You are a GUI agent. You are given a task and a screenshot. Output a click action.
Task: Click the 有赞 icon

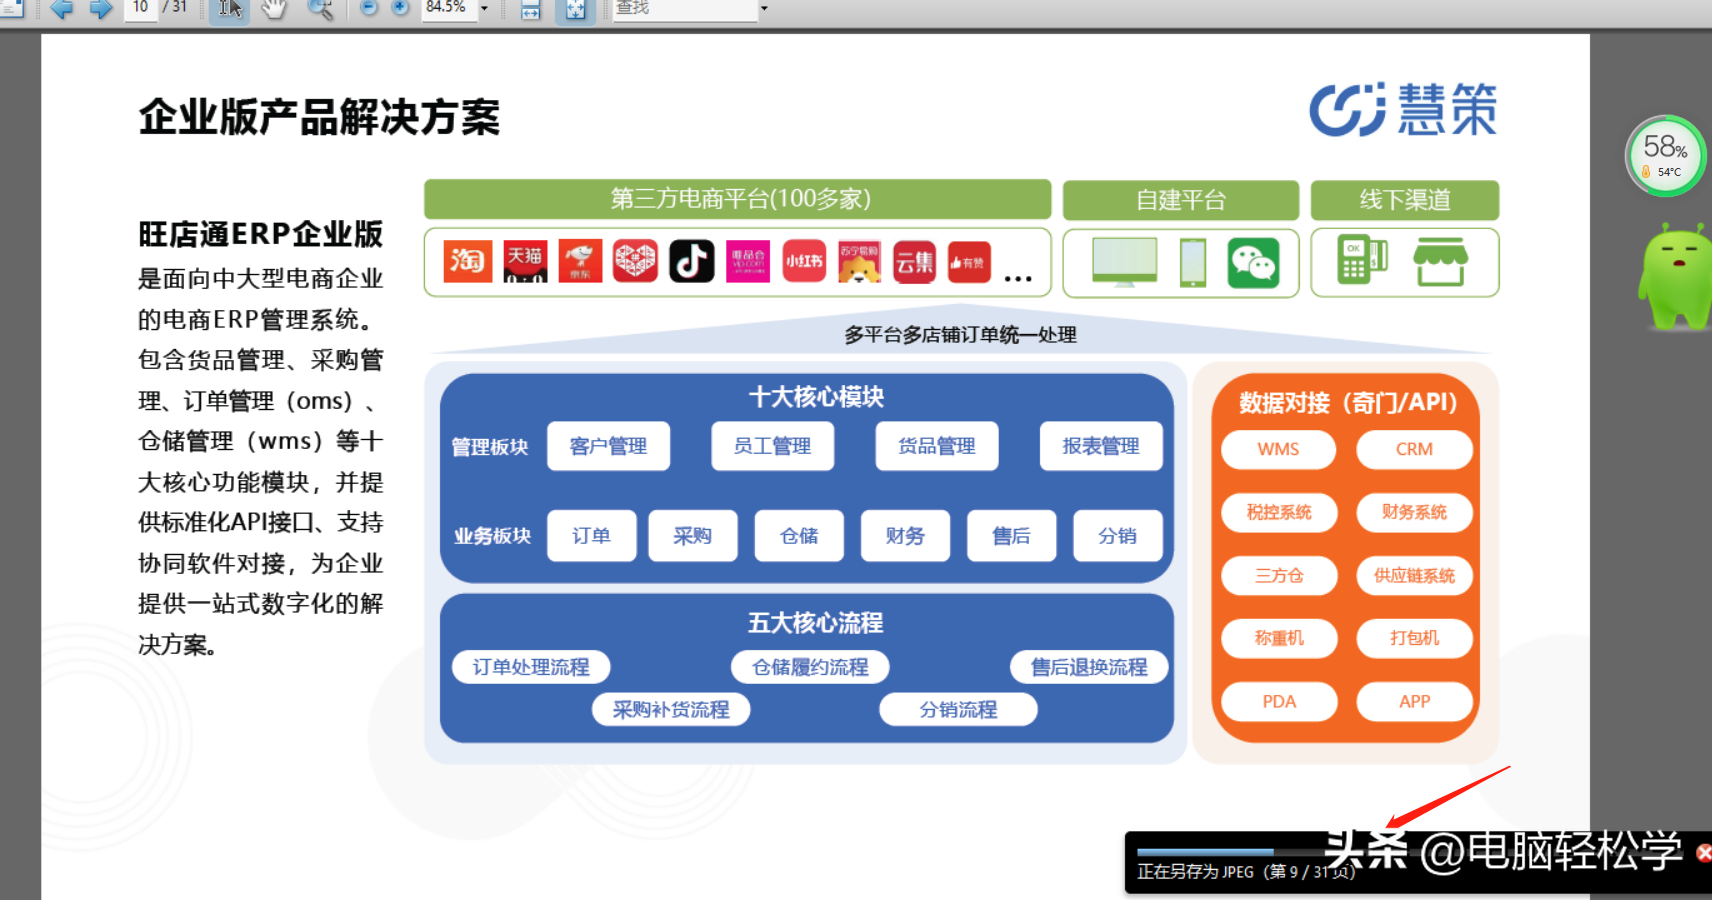[x=969, y=262]
